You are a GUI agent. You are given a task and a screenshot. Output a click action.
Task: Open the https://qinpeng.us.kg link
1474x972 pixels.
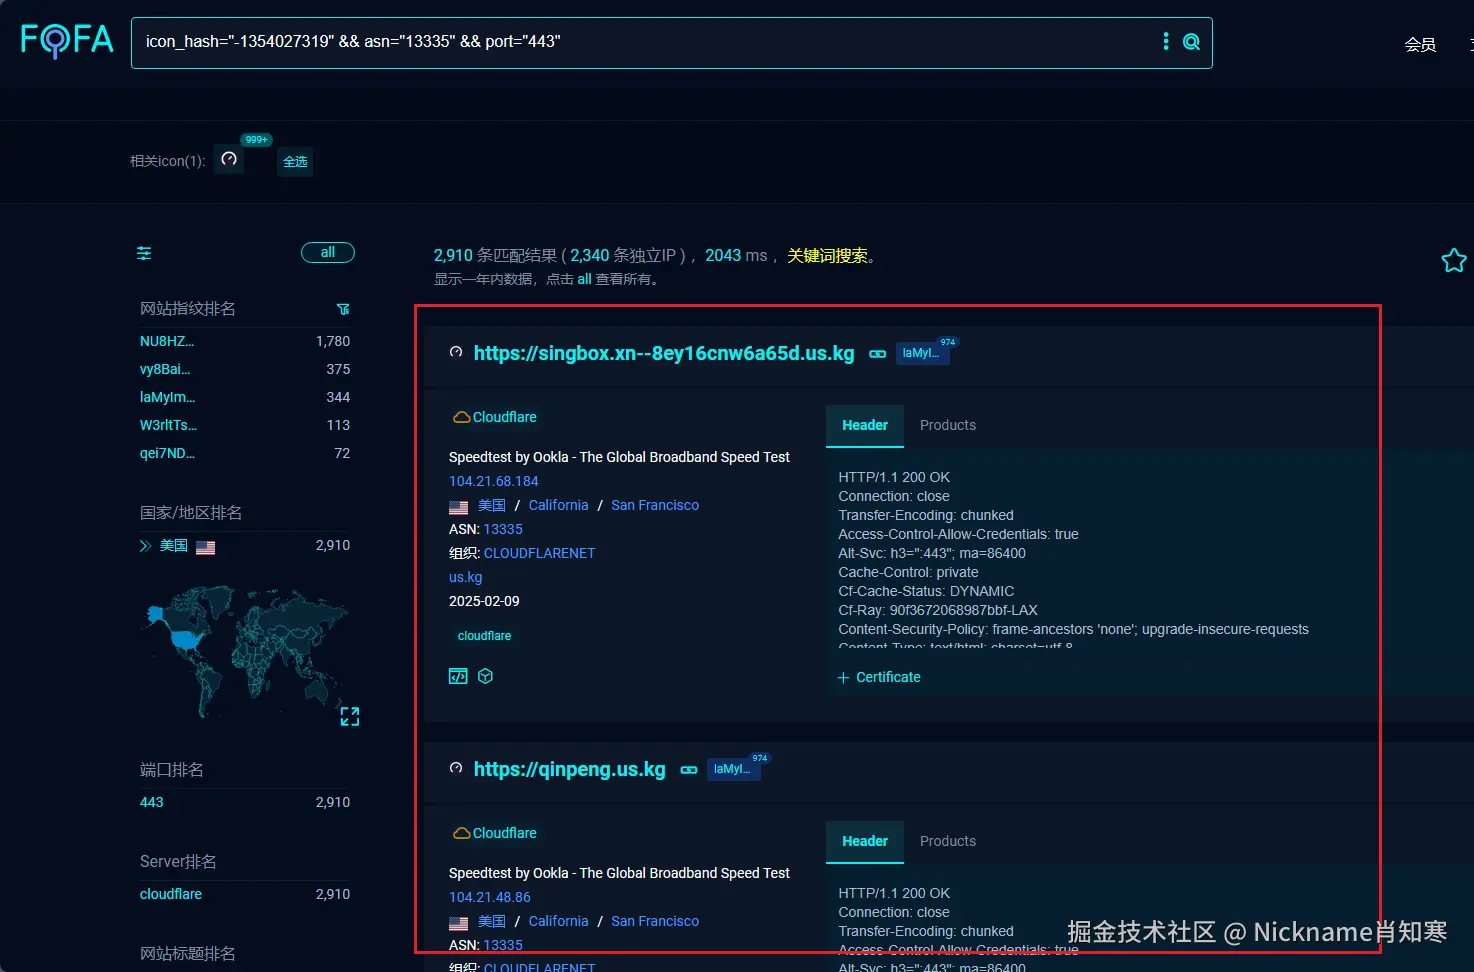(x=569, y=769)
